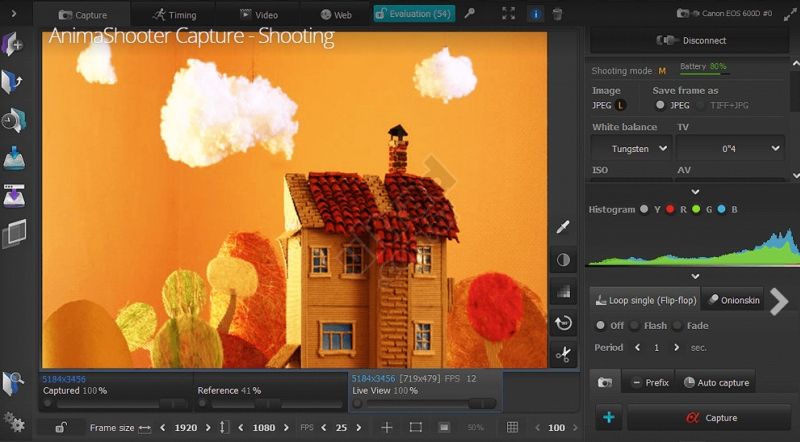The height and width of the screenshot is (442, 800).
Task: Increase frame height above 1080
Action: [x=286, y=428]
